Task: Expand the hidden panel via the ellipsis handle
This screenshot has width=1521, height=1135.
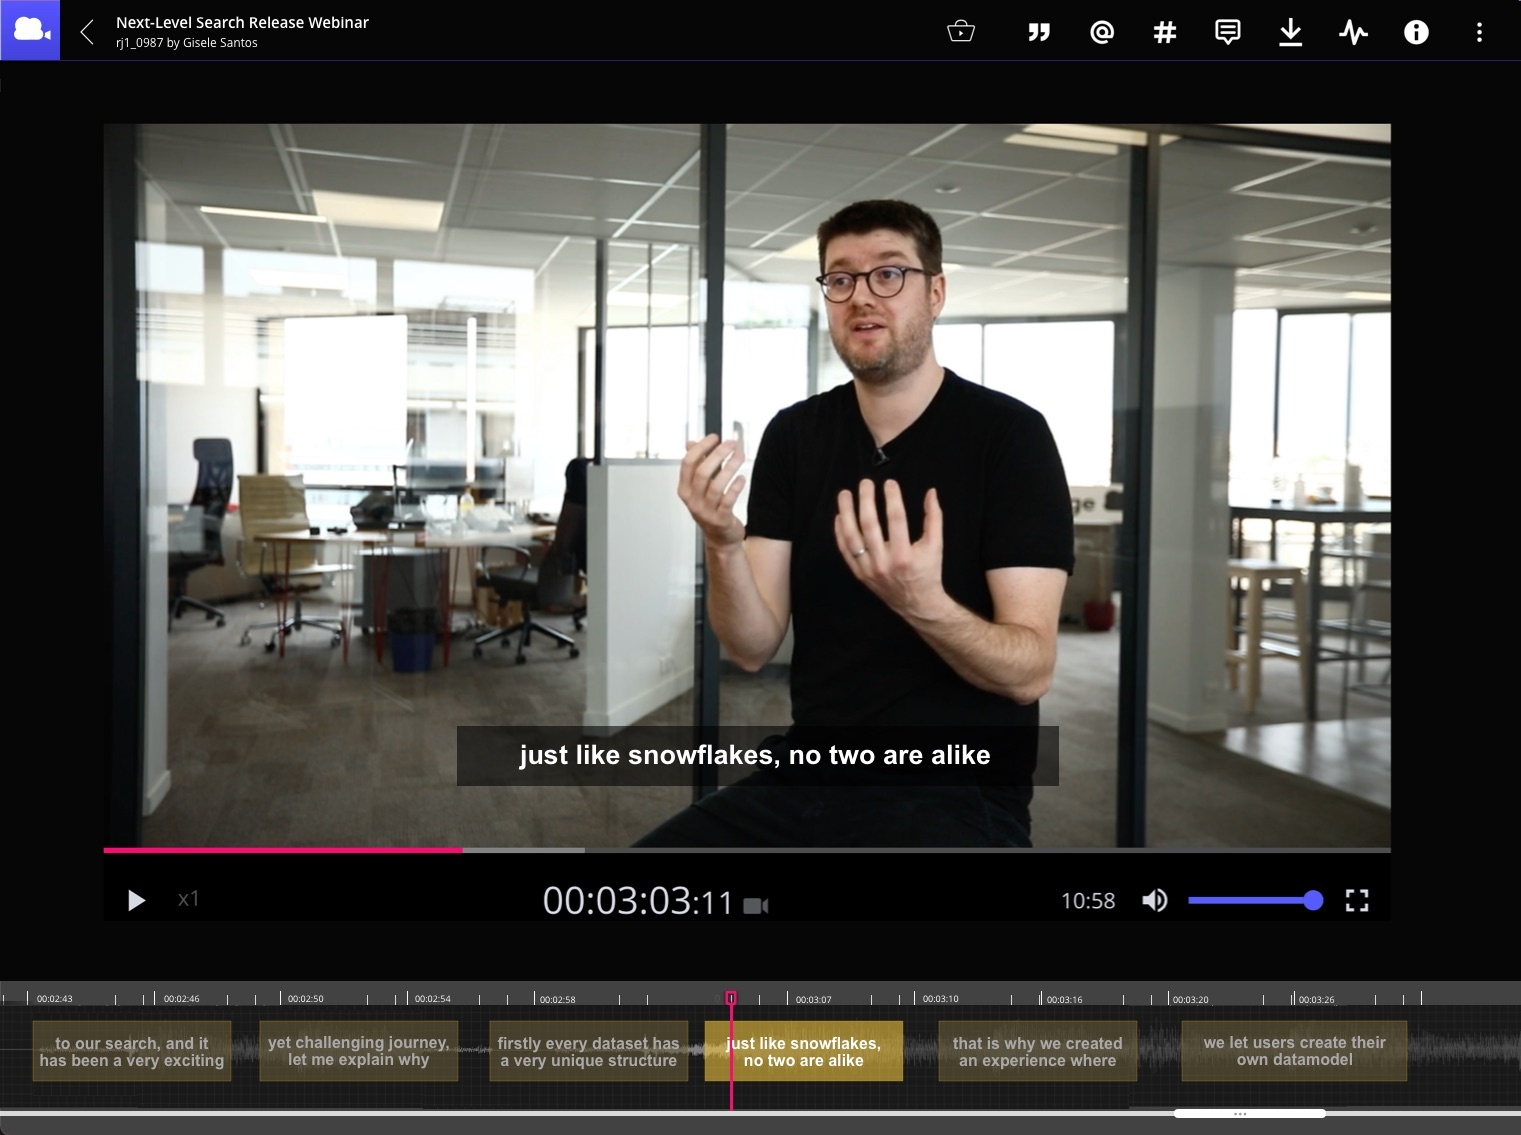Action: [x=1240, y=1112]
